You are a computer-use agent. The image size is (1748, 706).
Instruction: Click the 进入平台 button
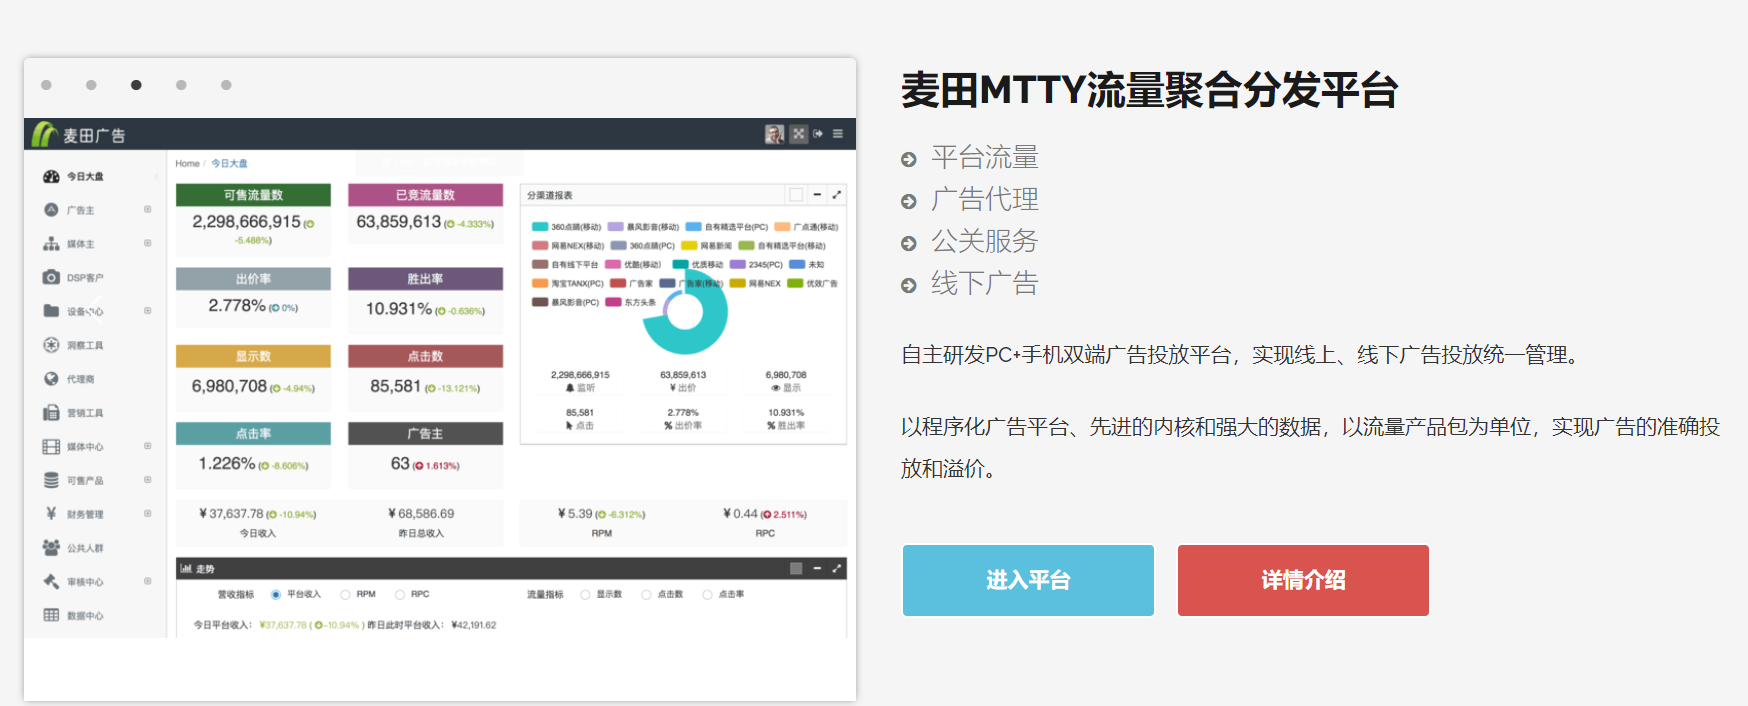click(x=1028, y=580)
